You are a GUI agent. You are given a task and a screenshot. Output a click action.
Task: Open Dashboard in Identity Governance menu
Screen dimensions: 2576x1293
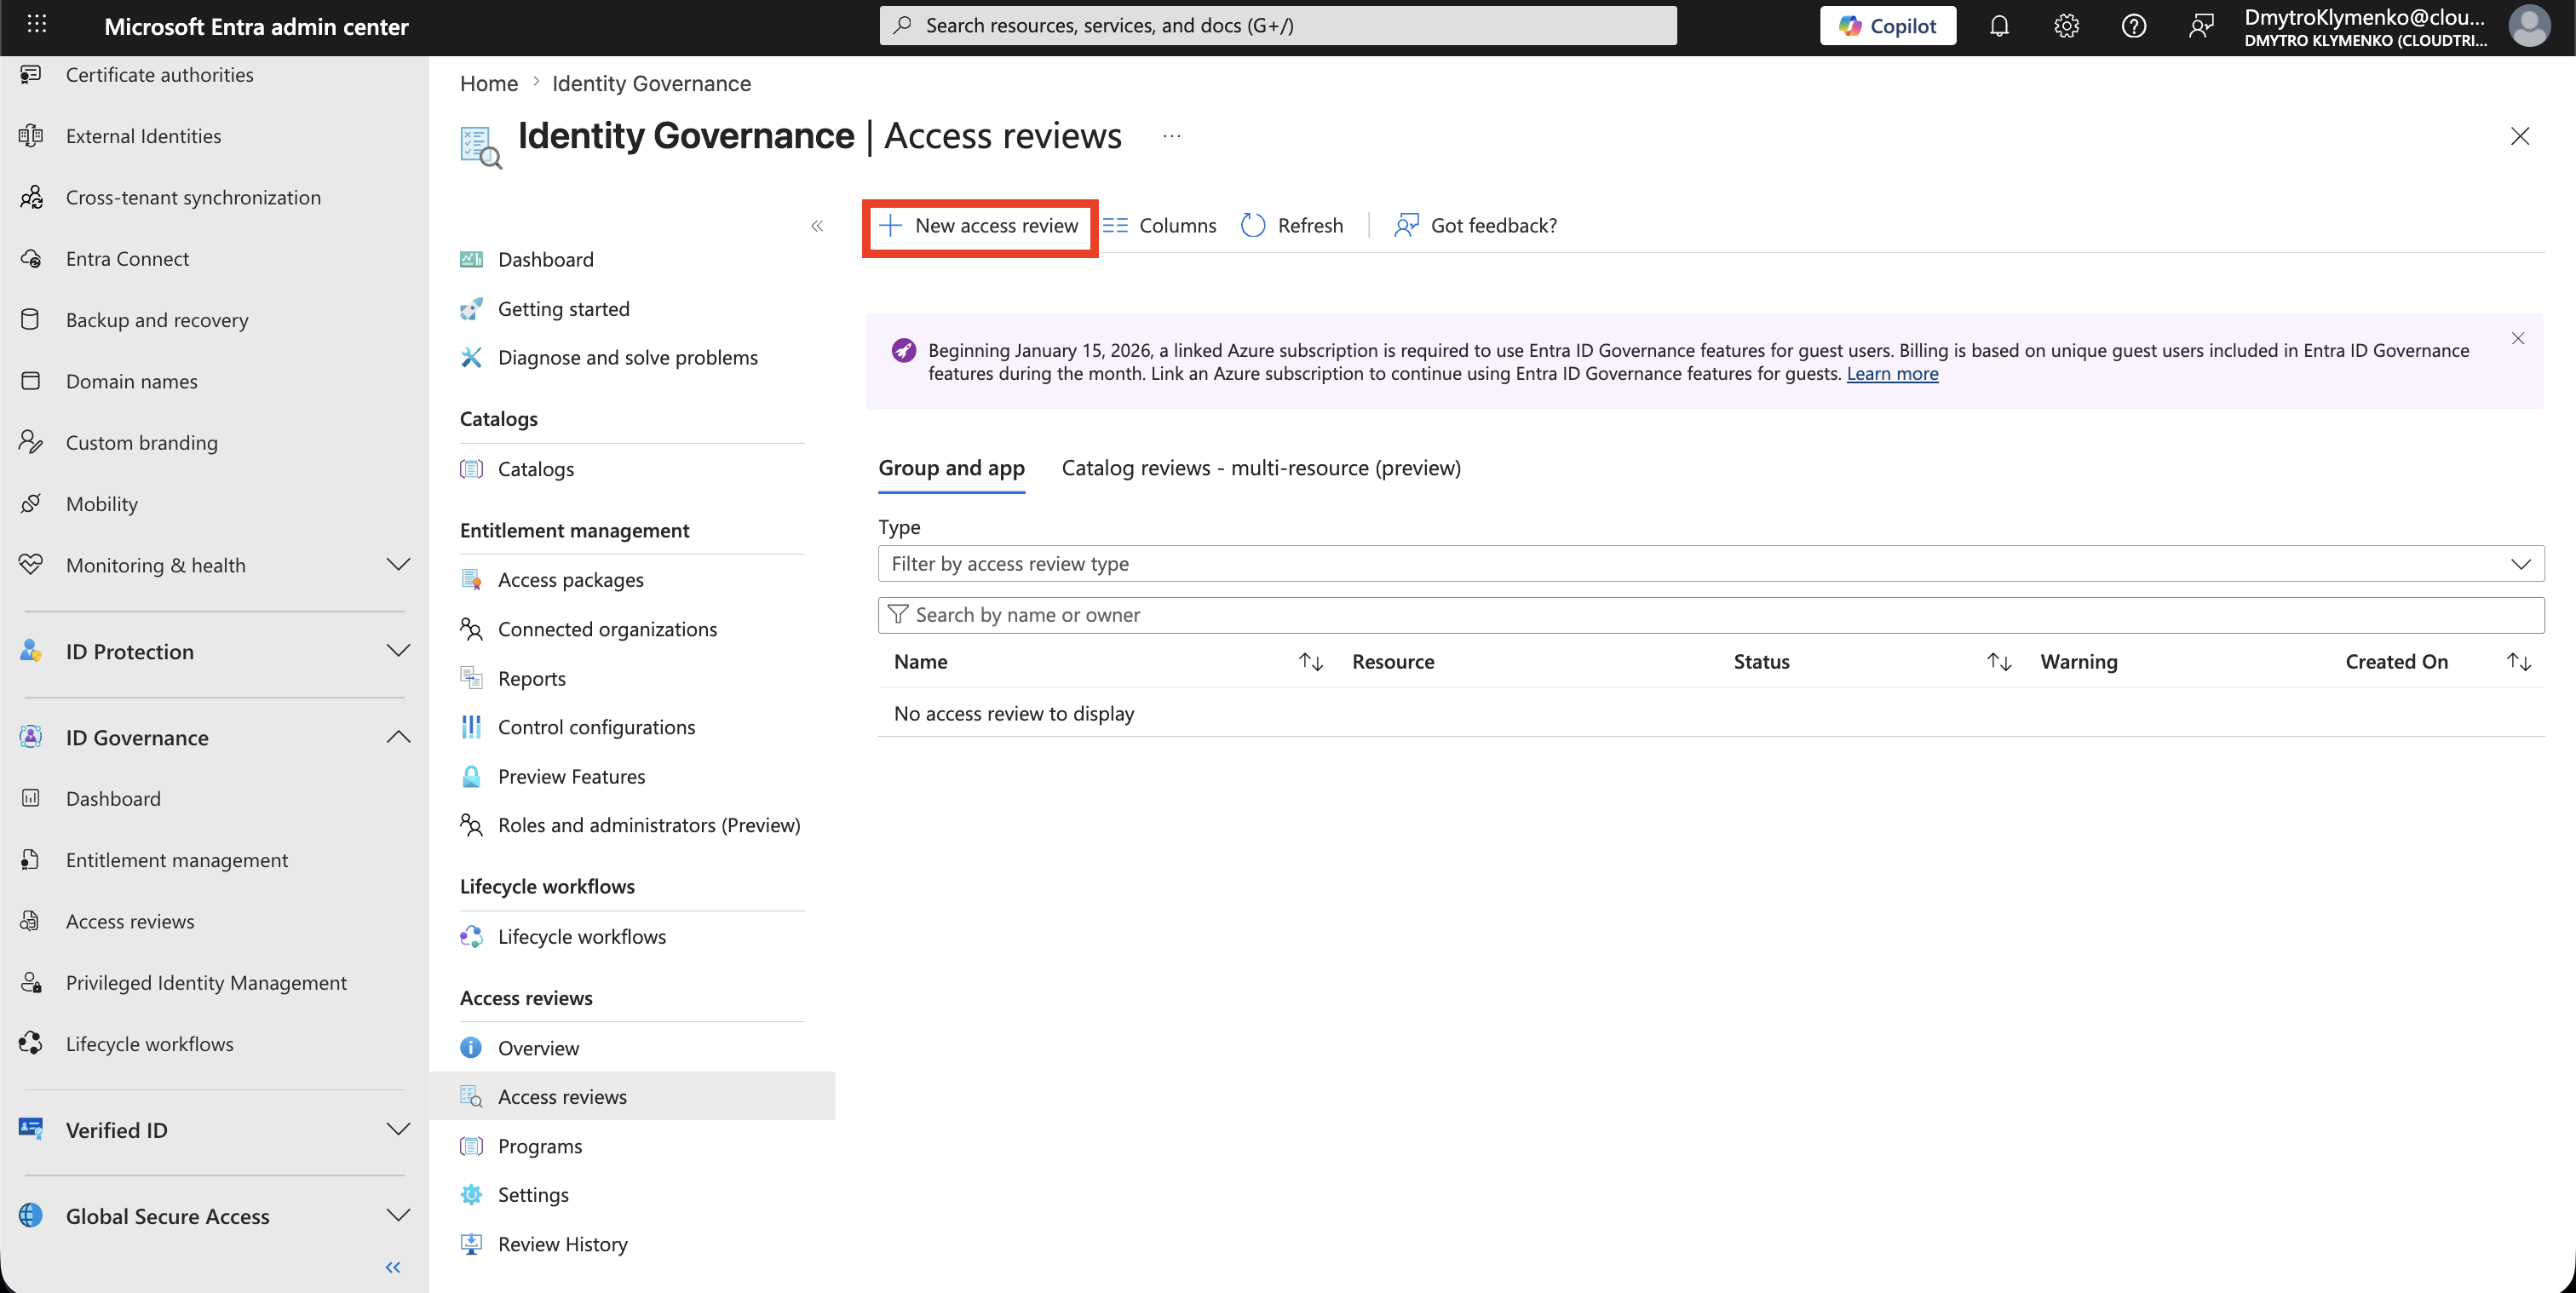545,259
